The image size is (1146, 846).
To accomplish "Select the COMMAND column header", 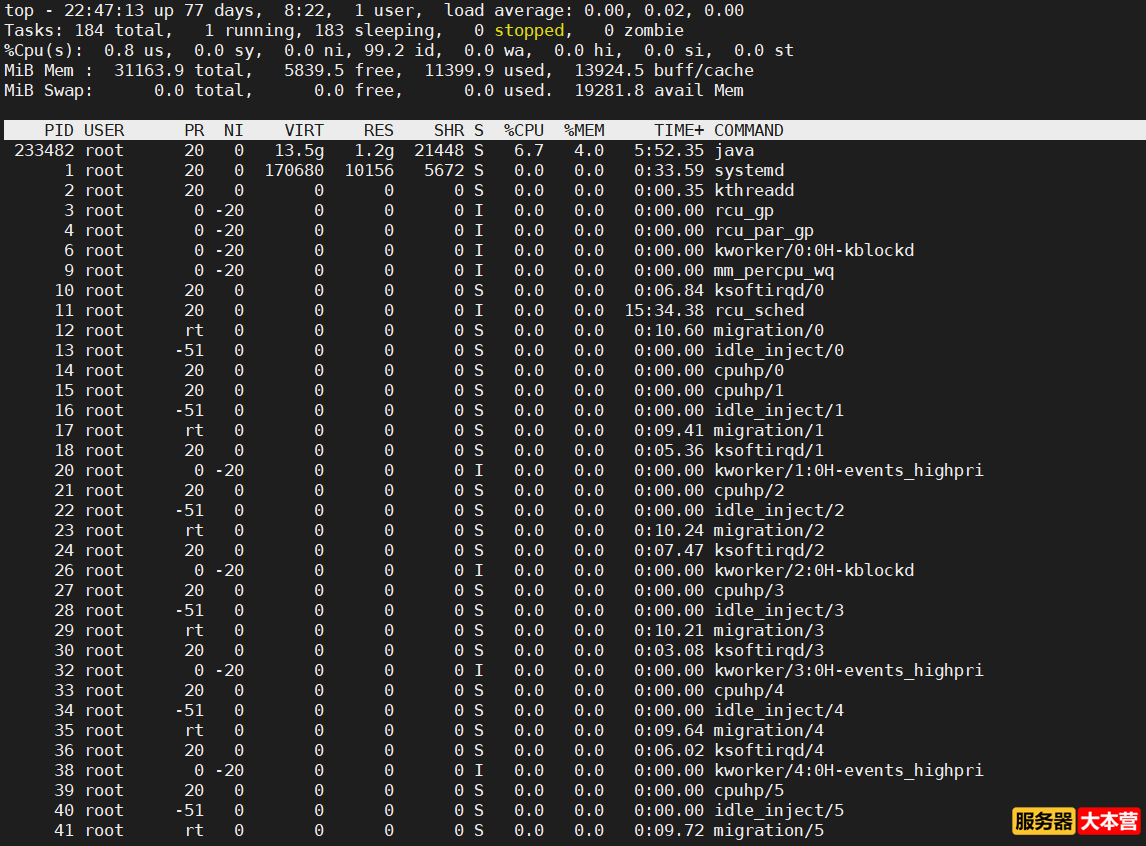I will click(x=748, y=130).
